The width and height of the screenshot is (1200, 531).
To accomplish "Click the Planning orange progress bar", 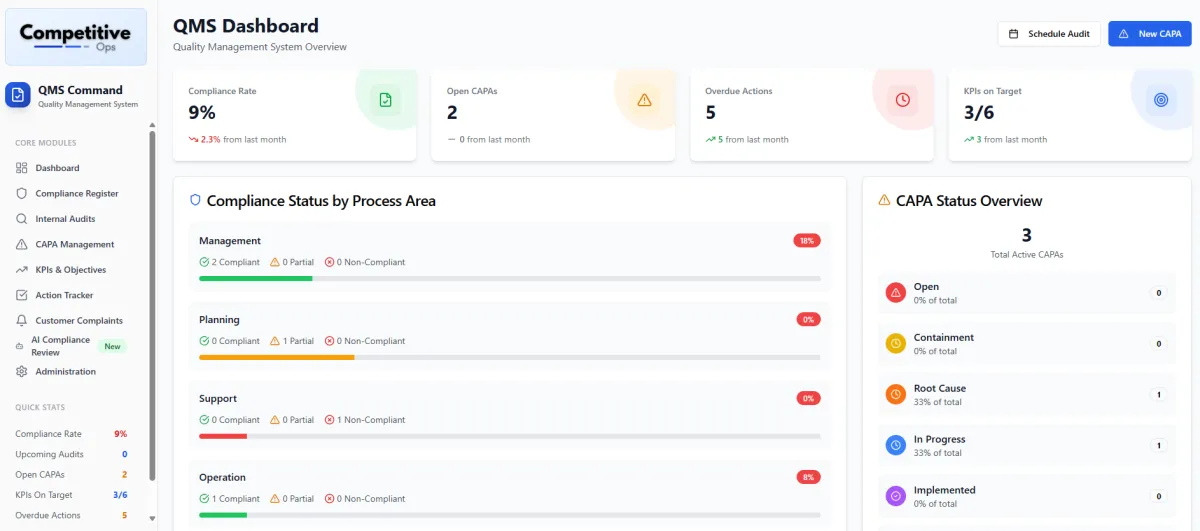I will pos(510,357).
